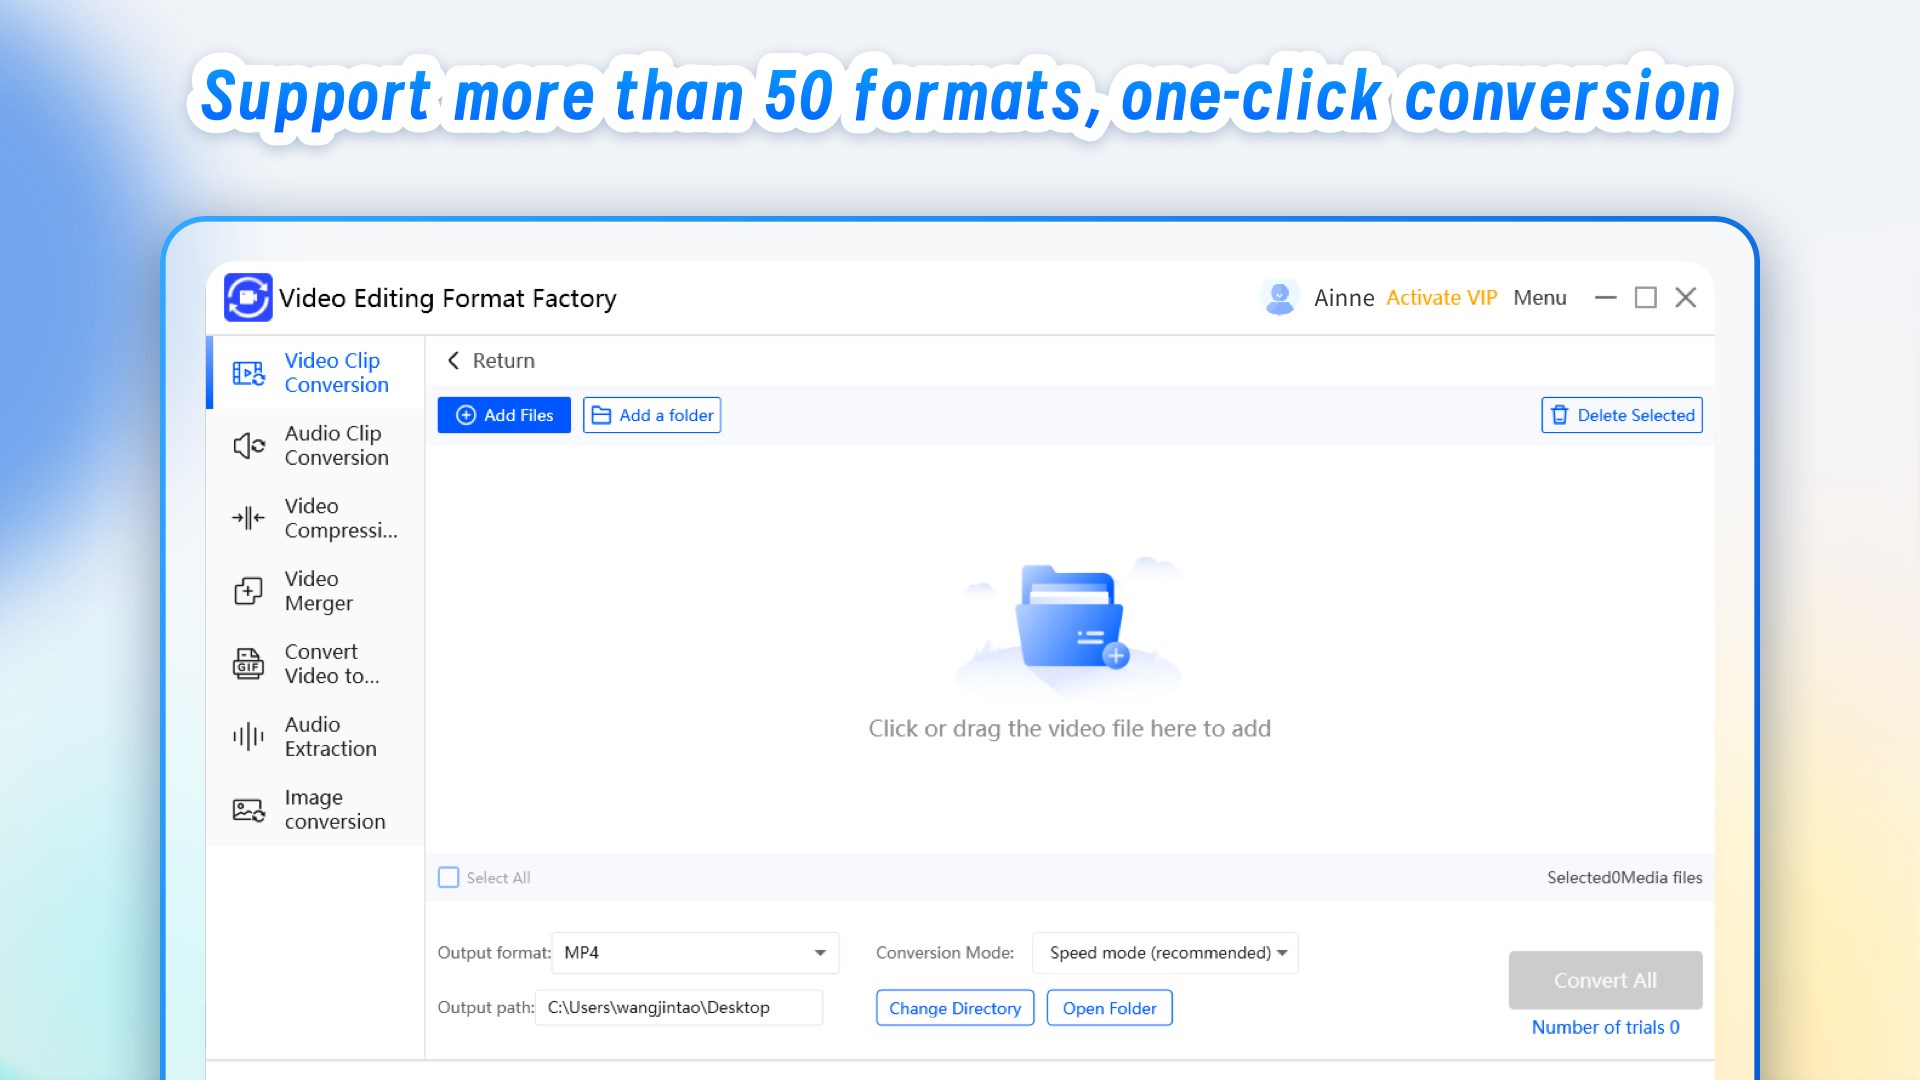Open Audio Clip Conversion via speaker icon
Image resolution: width=1920 pixels, height=1080 pixels.
pos(248,446)
